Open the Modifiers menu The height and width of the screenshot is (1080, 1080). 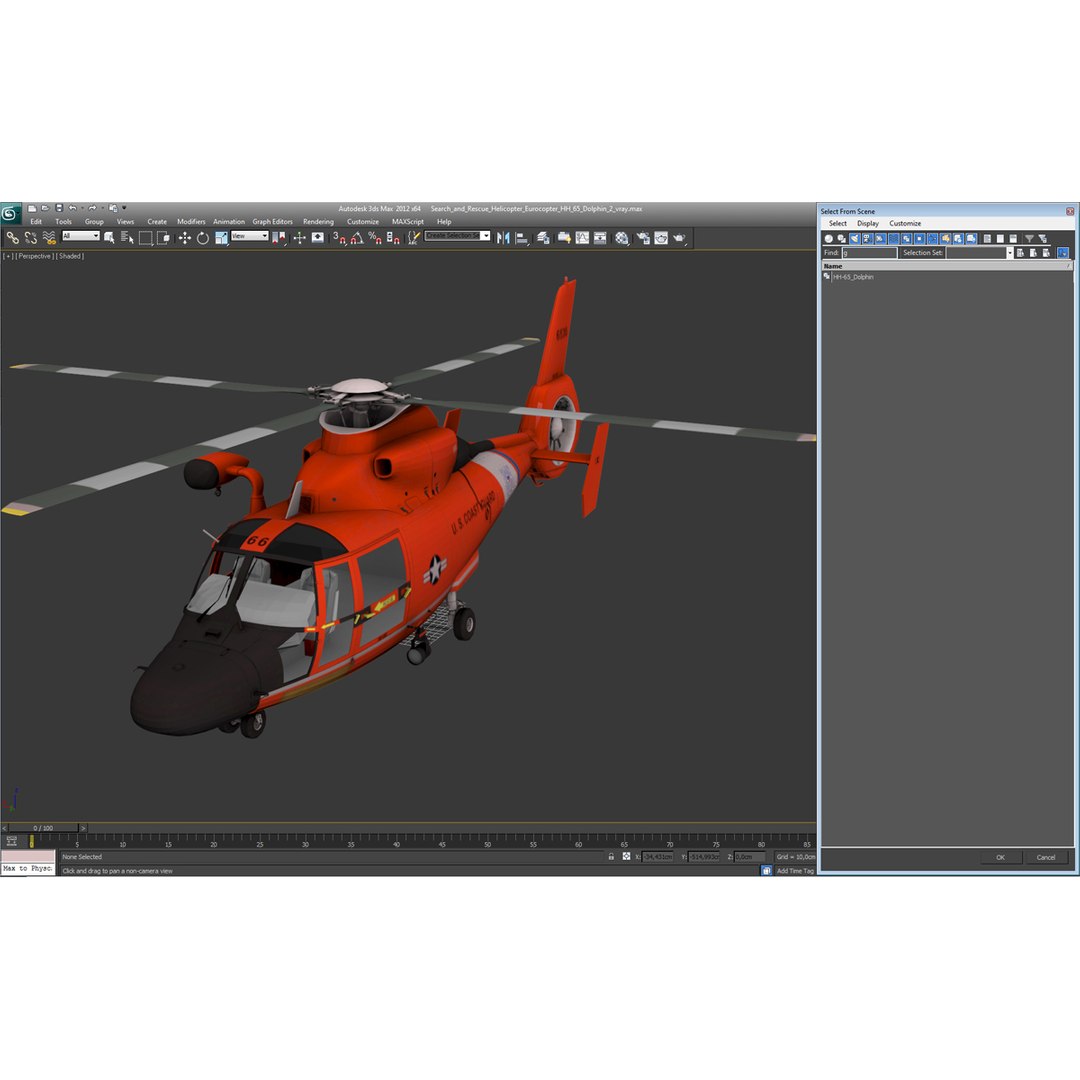[x=191, y=222]
